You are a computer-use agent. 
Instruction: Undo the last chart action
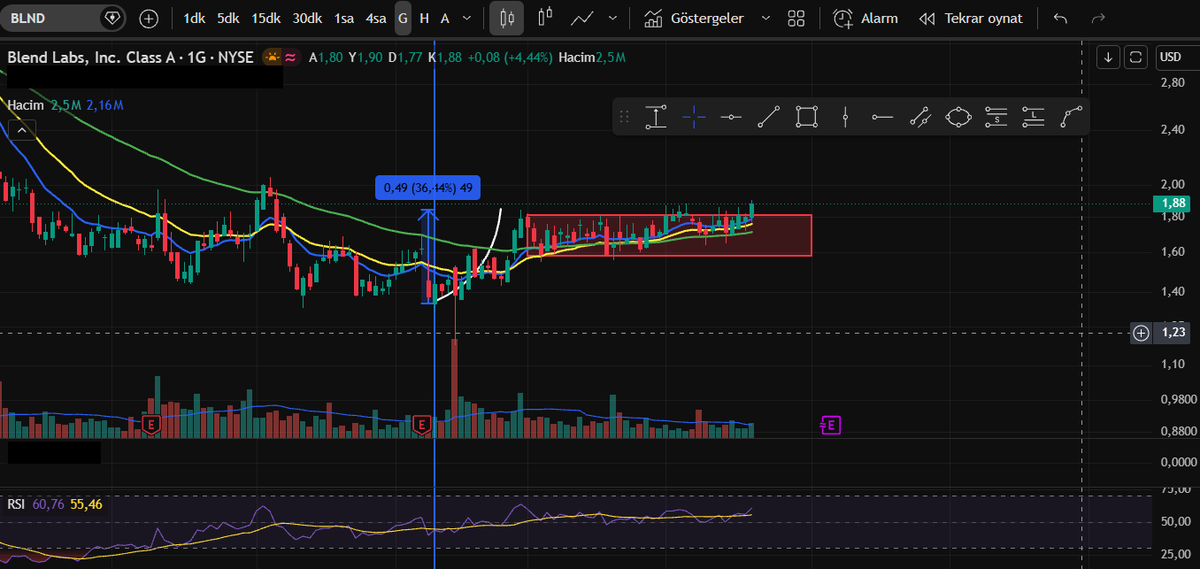pos(1061,18)
